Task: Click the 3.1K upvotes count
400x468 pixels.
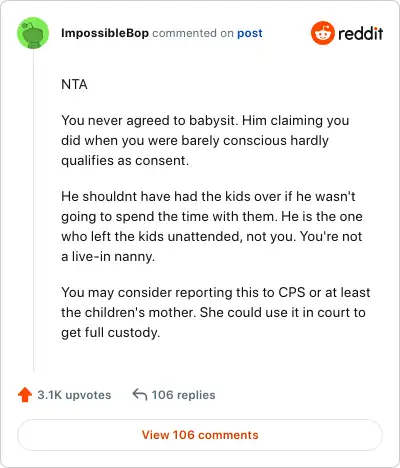Action: (x=74, y=395)
